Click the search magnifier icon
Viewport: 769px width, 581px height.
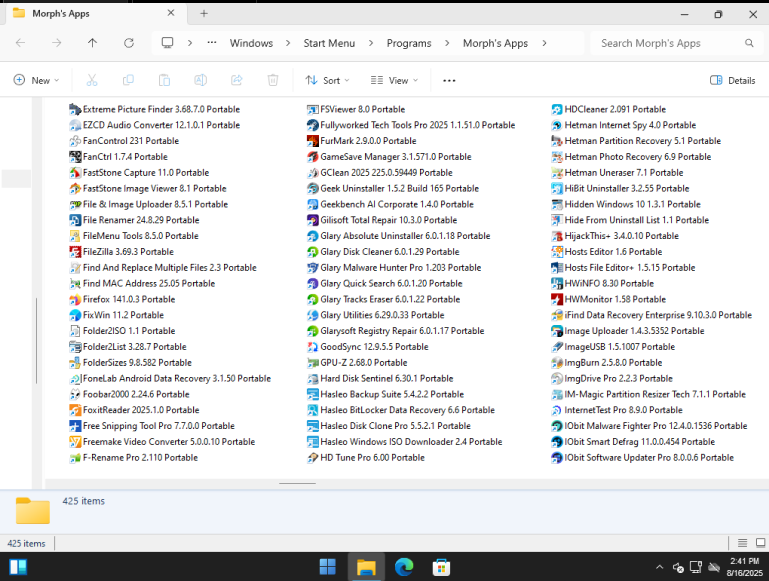point(749,43)
